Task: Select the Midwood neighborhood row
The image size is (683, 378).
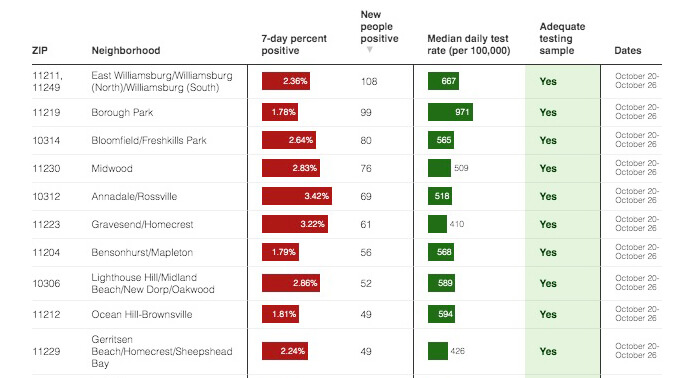Action: 347,168
